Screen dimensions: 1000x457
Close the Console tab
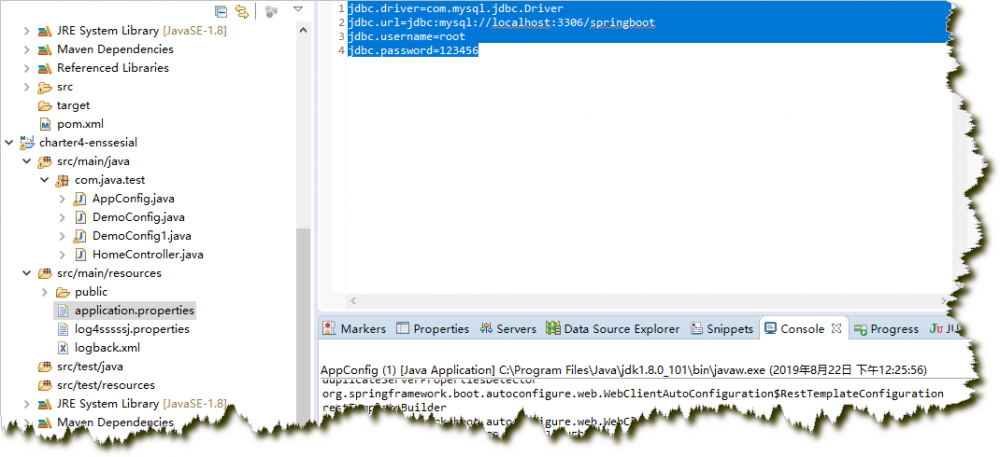point(837,329)
